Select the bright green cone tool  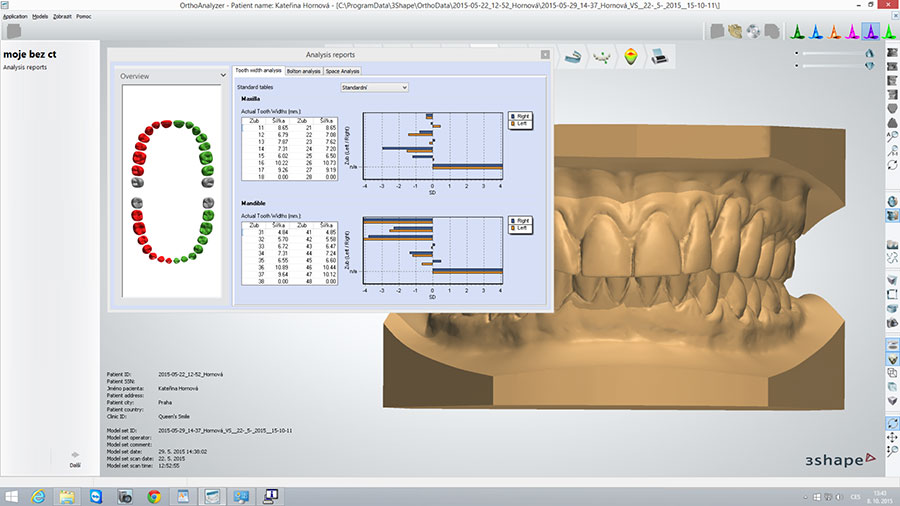coord(889,32)
